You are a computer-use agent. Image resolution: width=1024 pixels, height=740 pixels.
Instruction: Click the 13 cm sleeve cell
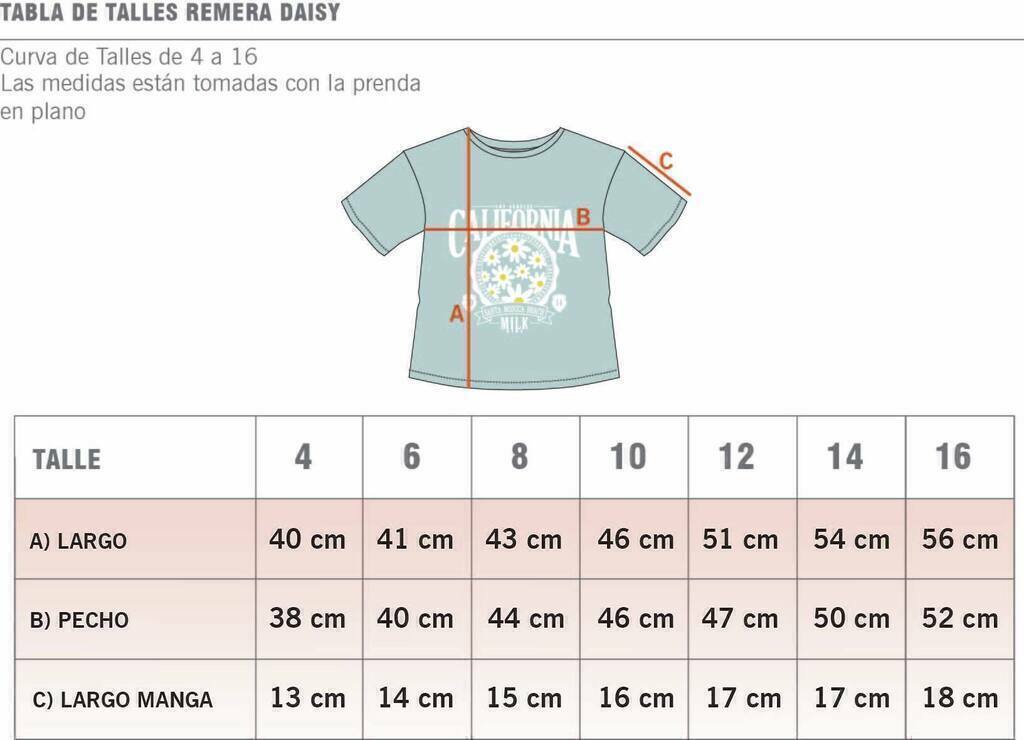(309, 698)
